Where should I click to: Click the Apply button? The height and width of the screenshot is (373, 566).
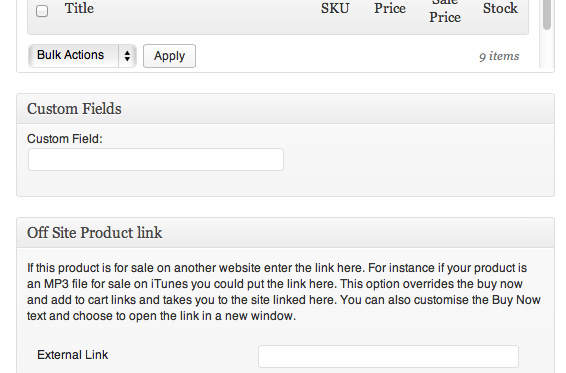[x=169, y=56]
